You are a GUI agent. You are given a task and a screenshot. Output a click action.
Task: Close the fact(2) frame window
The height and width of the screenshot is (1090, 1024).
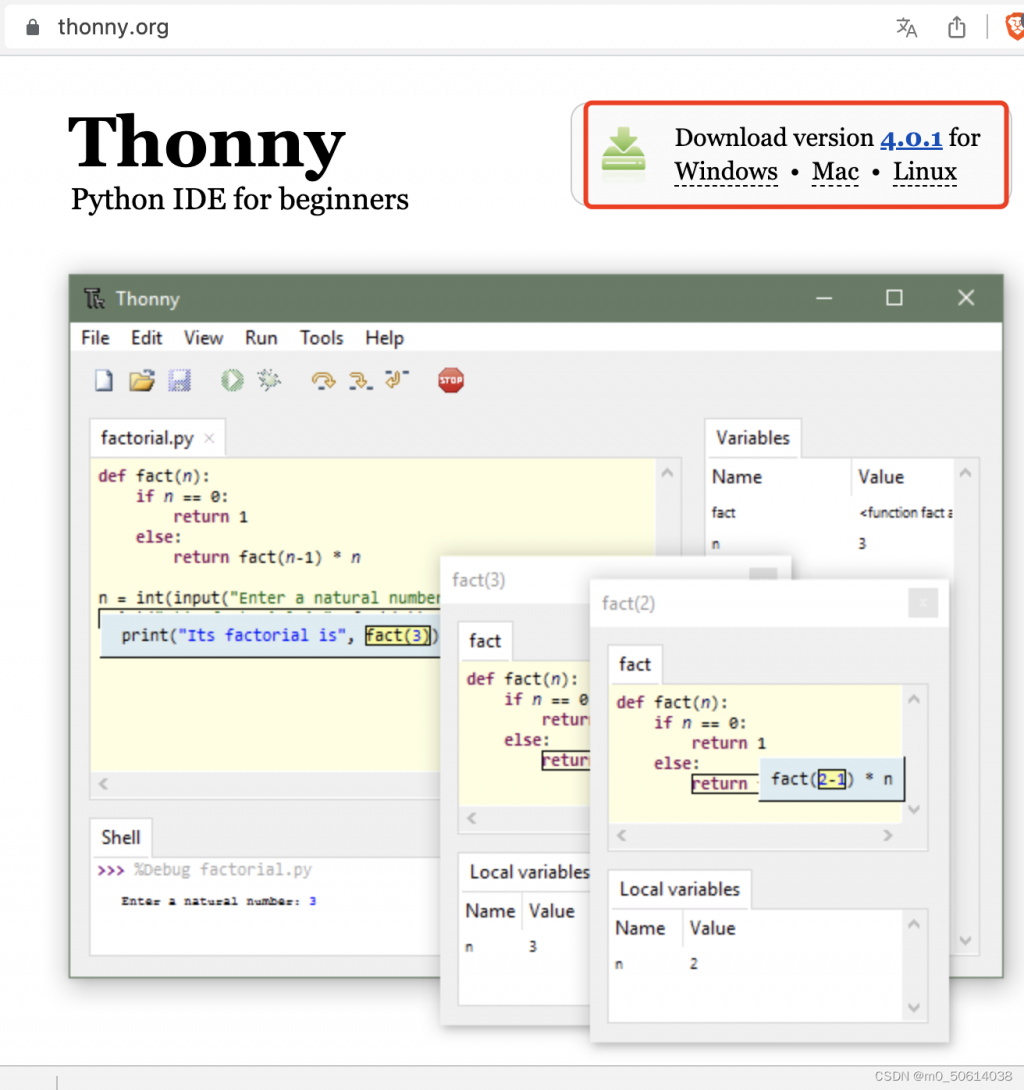point(923,603)
